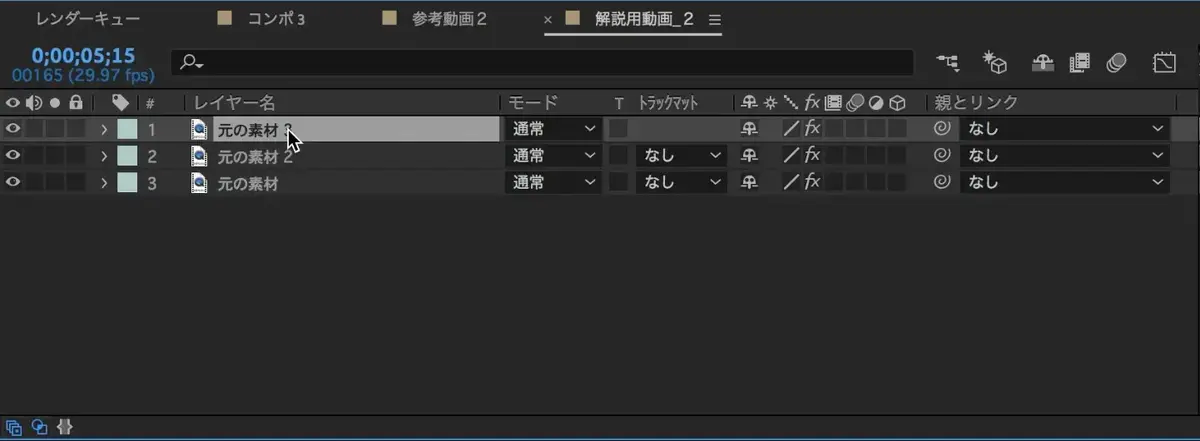Screen dimensions: 1200x441
Task: Expand properties of layer 1
Action: 103,128
